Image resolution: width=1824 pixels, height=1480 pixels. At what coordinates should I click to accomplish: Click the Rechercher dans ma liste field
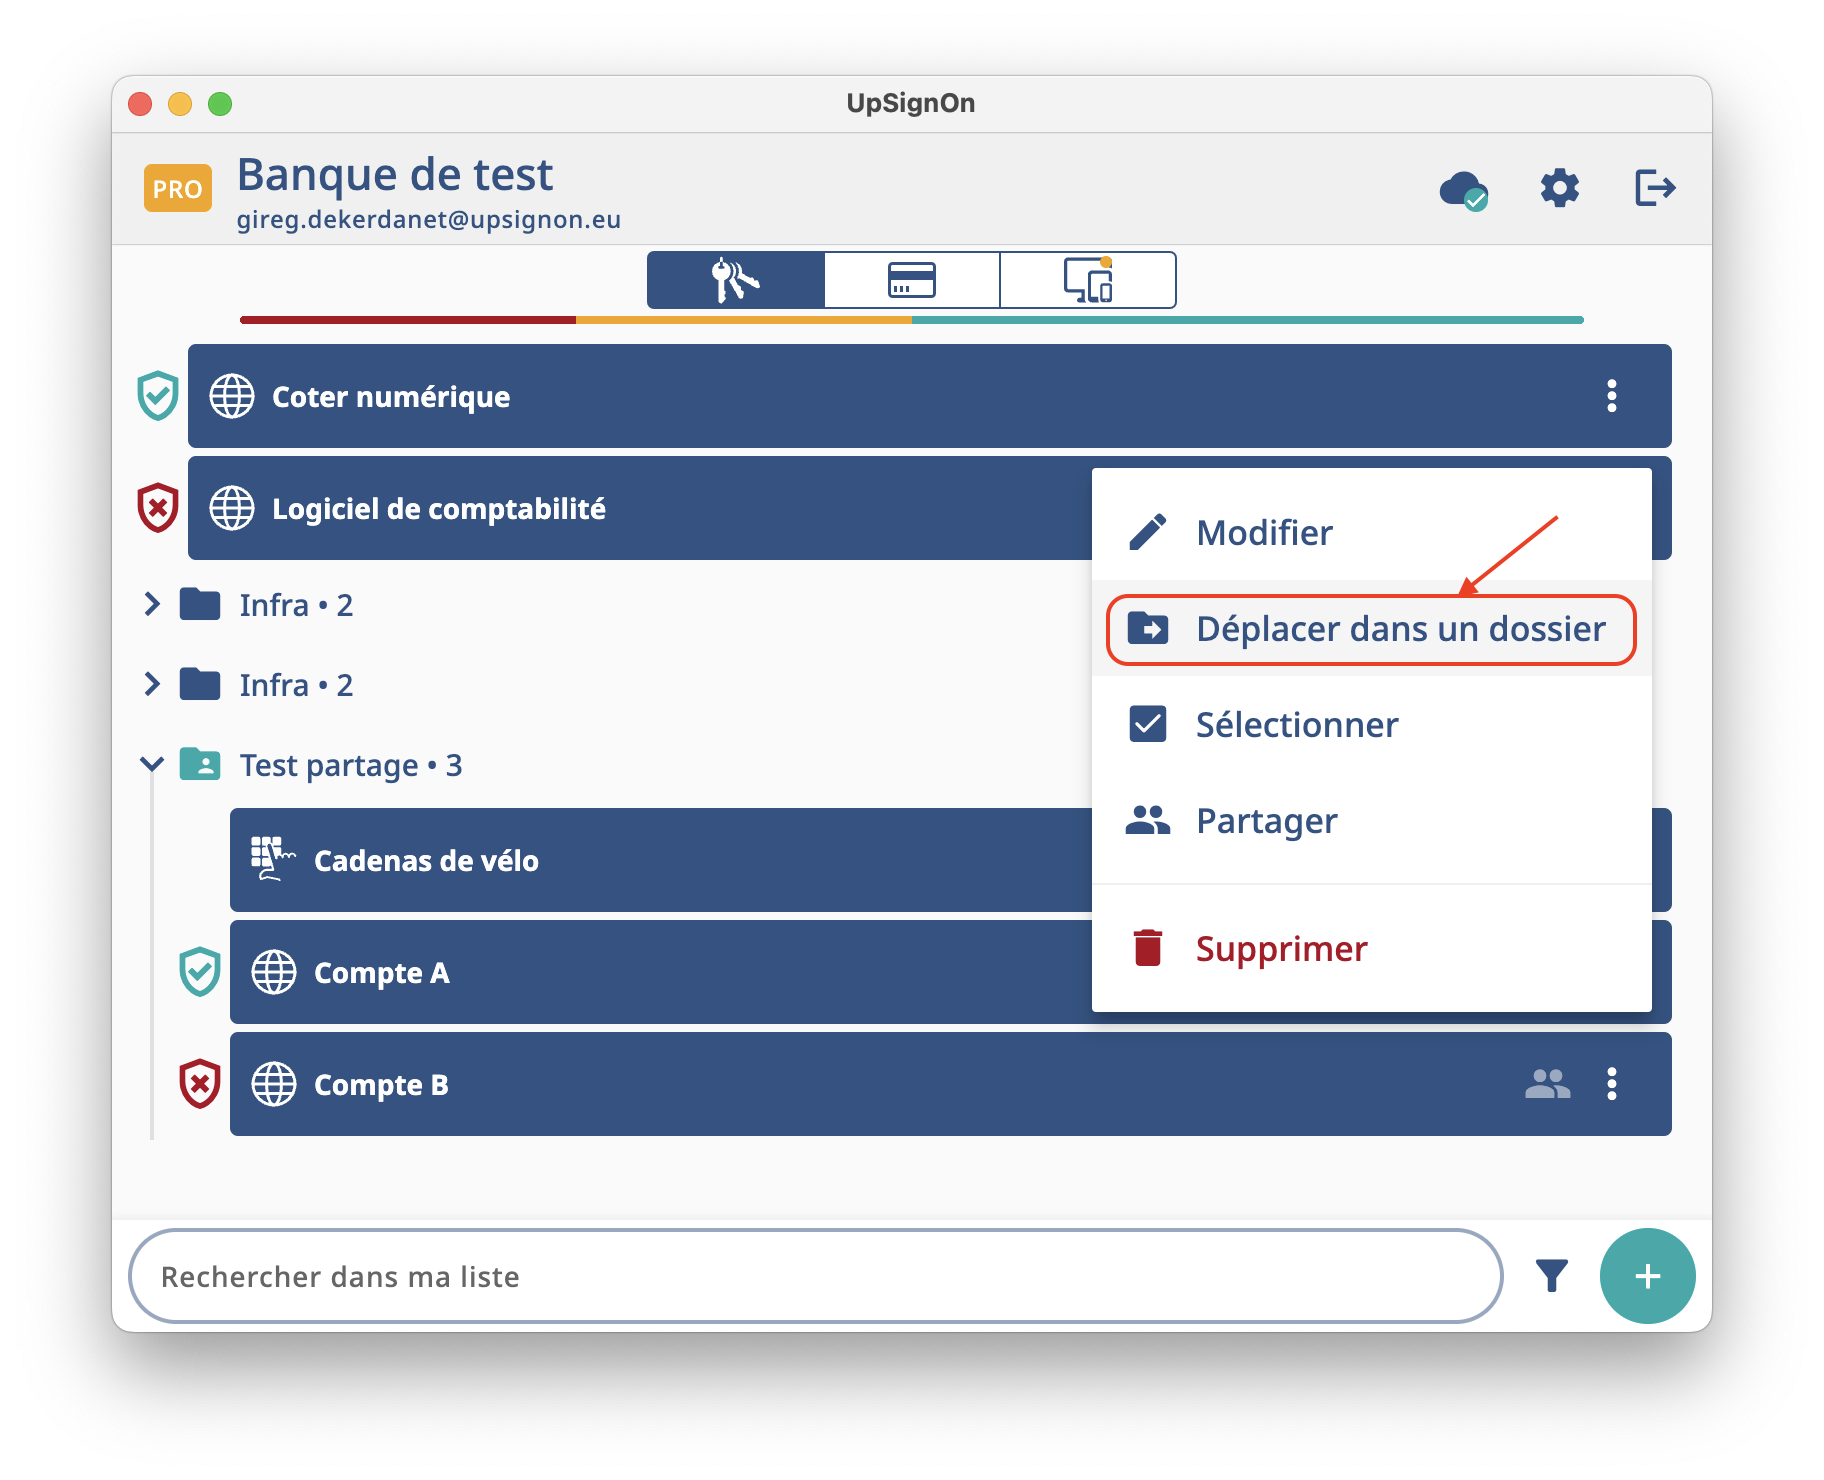815,1276
